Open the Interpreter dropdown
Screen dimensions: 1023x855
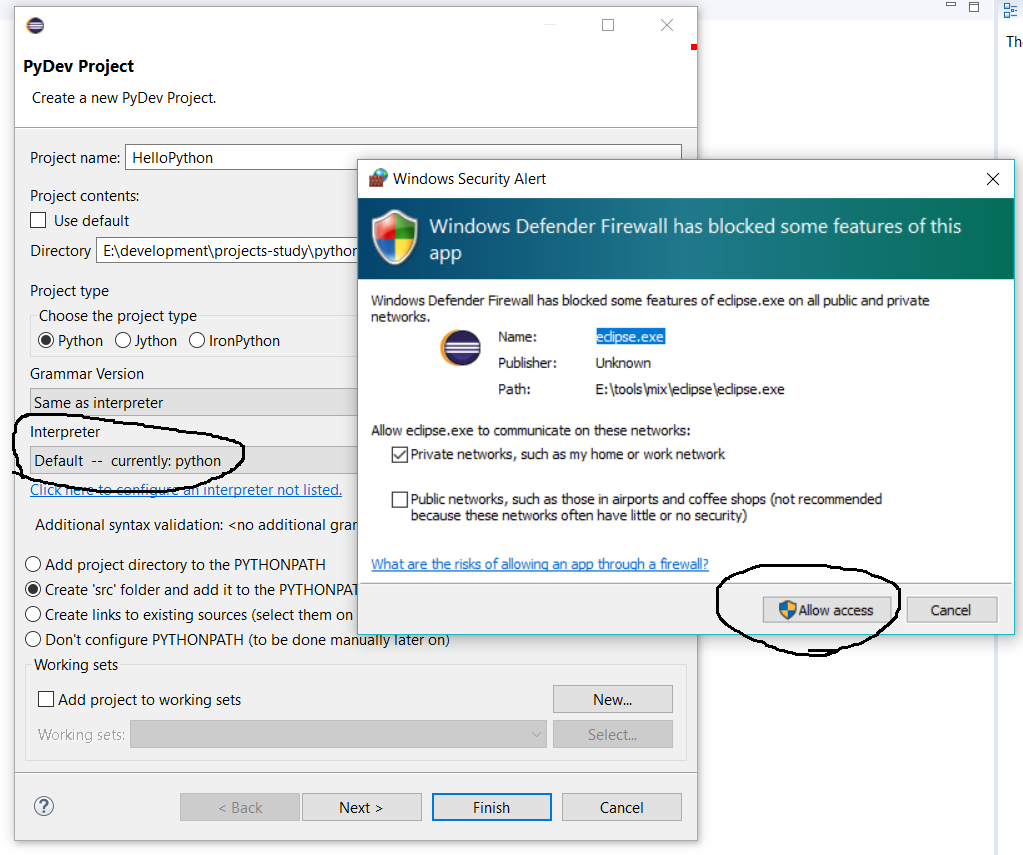tap(194, 460)
